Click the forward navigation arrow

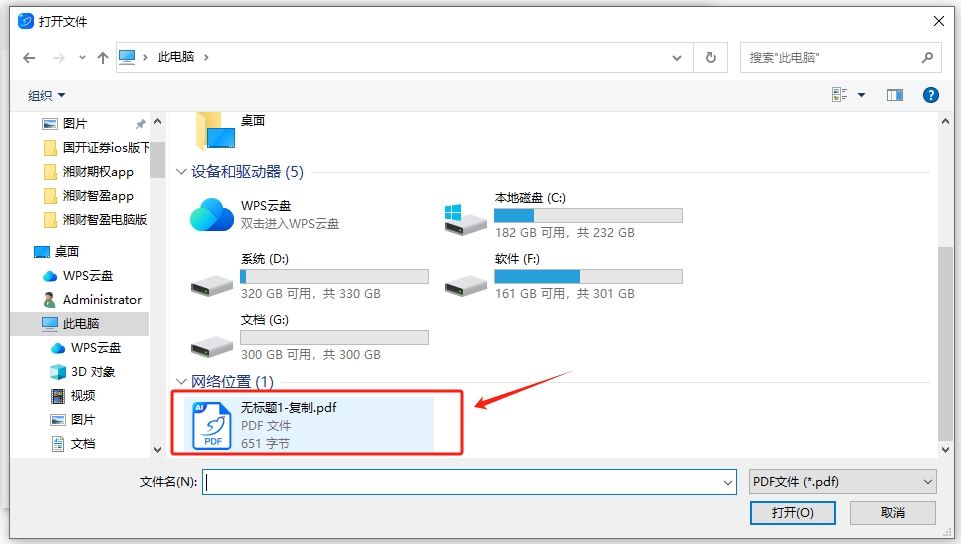pyautogui.click(x=59, y=58)
